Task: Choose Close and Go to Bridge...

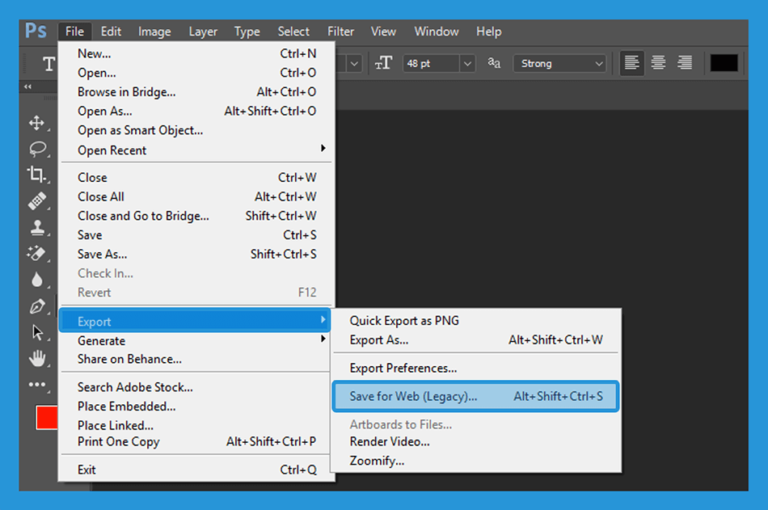Action: (x=197, y=216)
